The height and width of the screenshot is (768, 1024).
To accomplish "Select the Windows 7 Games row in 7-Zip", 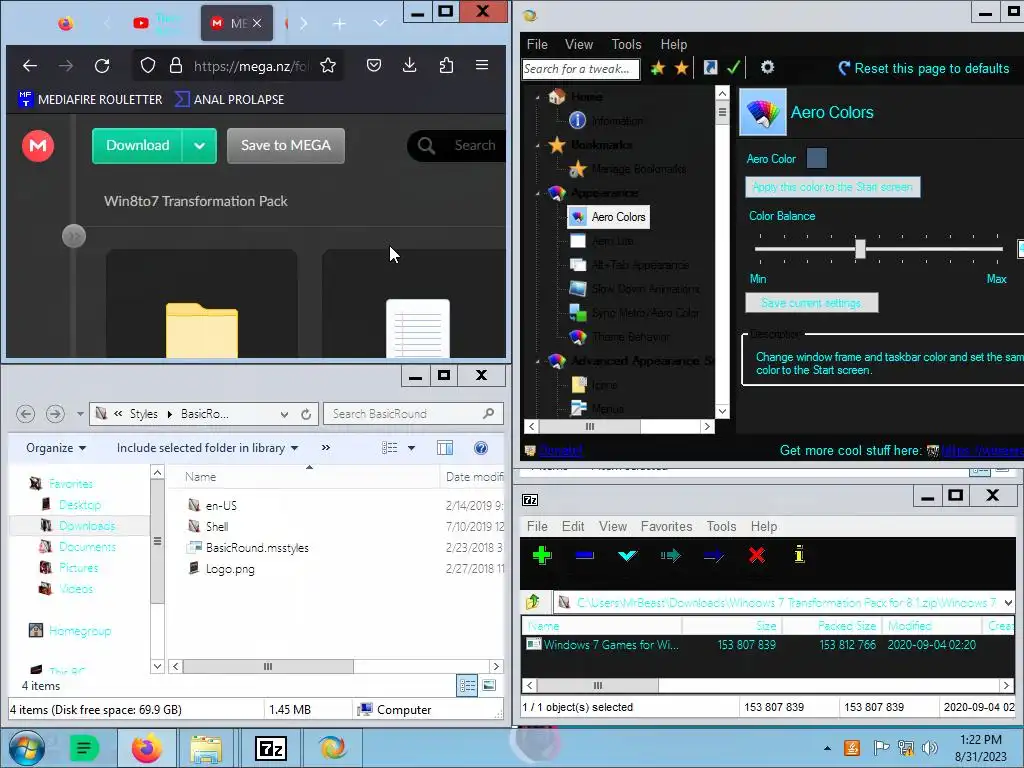I will 768,645.
